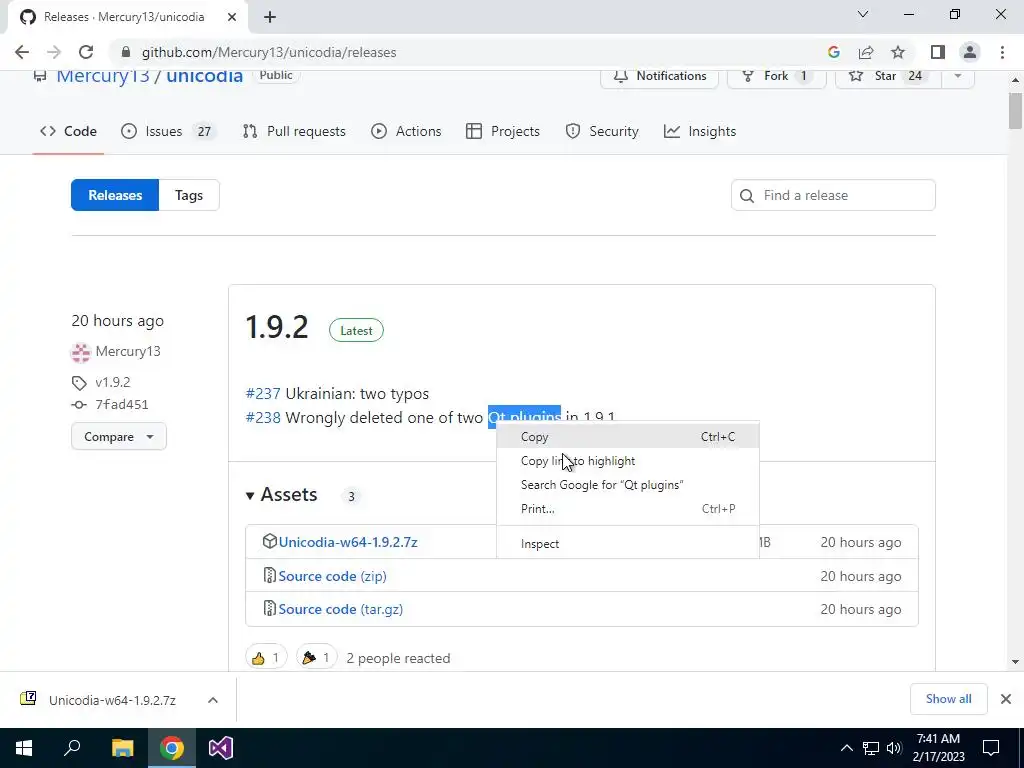
Task: Show all downloads
Action: point(948,699)
